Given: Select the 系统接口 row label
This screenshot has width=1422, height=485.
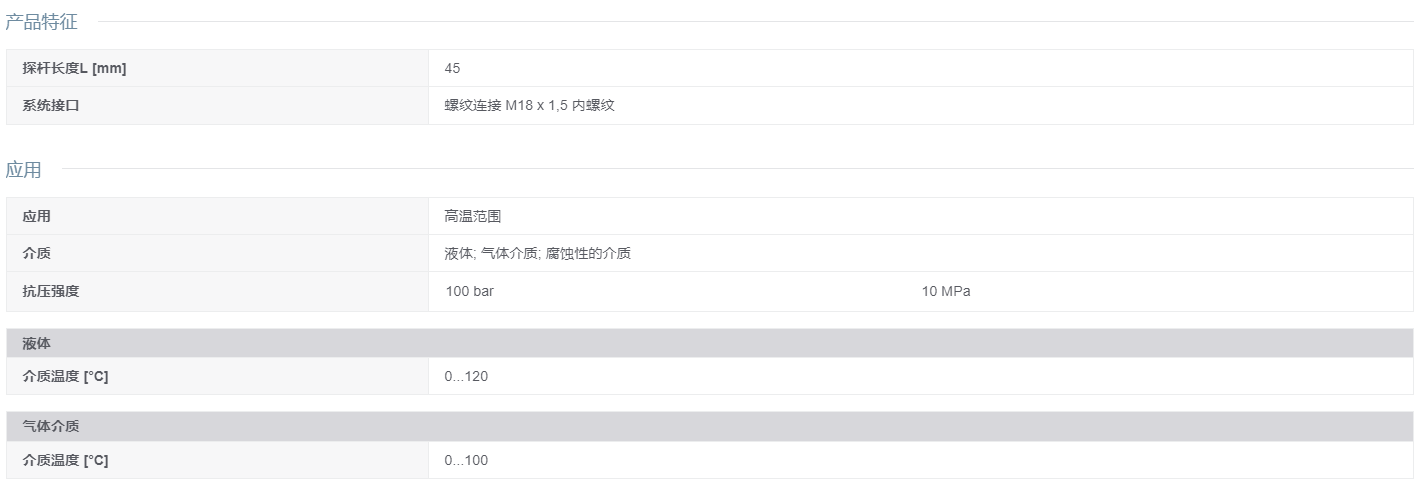Looking at the screenshot, I should [50, 105].
